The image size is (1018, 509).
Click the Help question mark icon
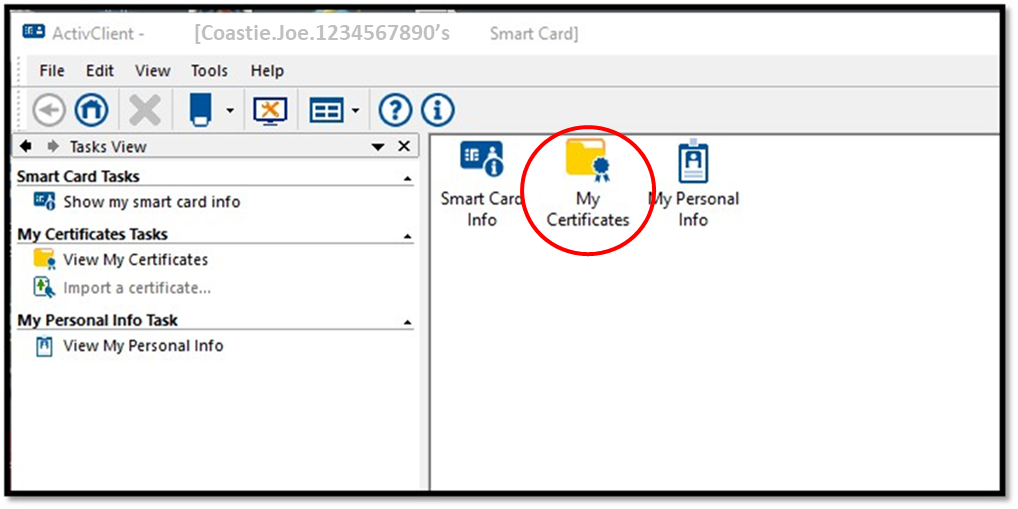click(395, 111)
